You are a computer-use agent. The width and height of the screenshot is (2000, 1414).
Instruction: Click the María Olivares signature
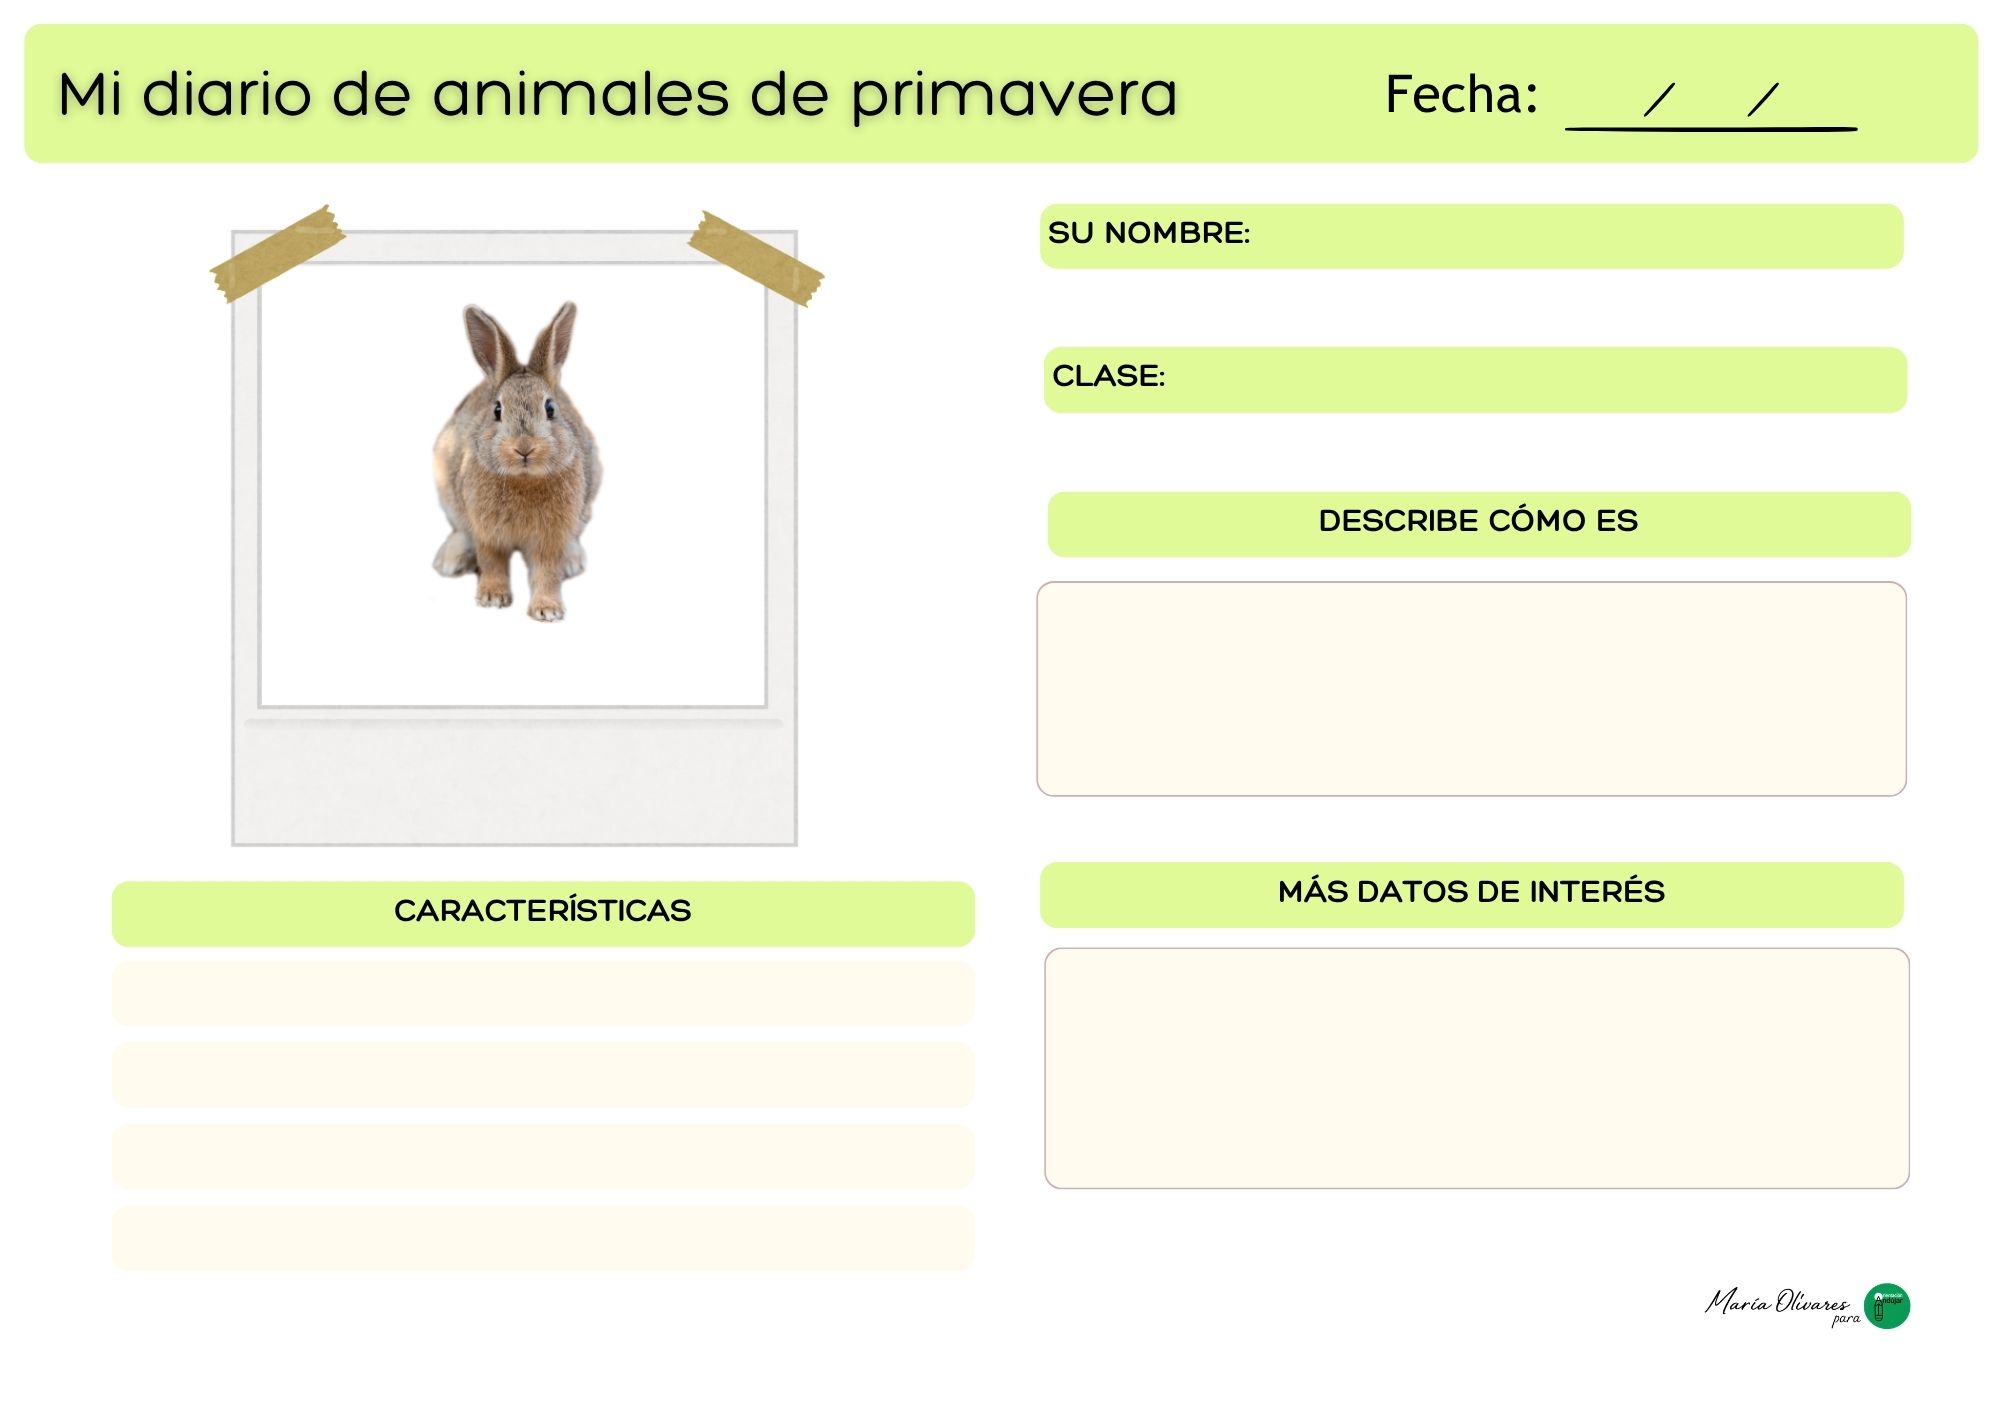pyautogui.click(x=1776, y=1303)
